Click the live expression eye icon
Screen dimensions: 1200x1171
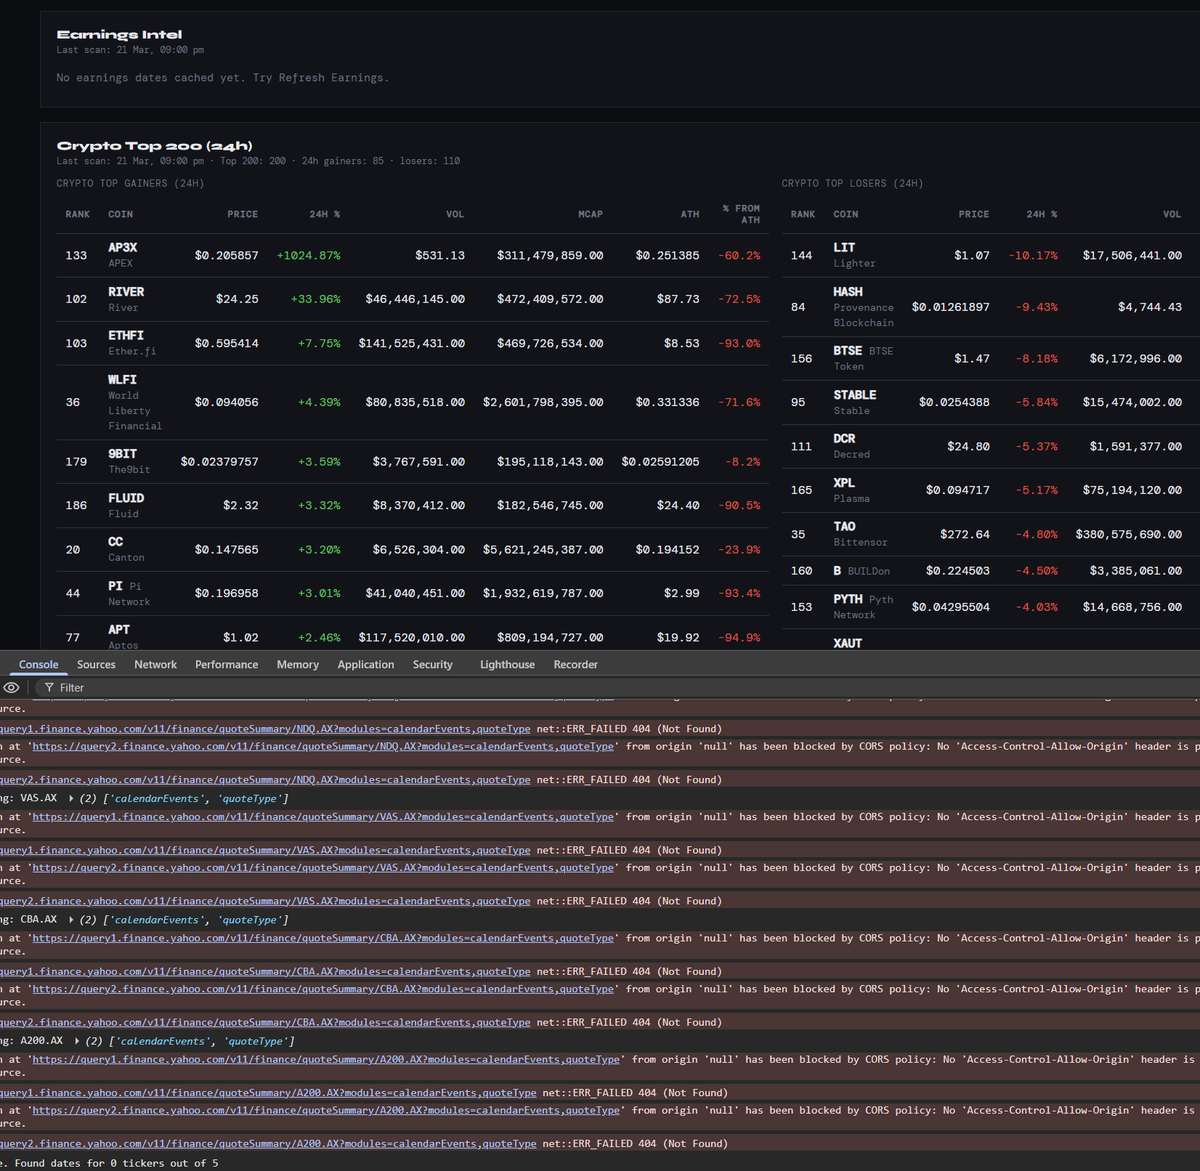pos(11,688)
